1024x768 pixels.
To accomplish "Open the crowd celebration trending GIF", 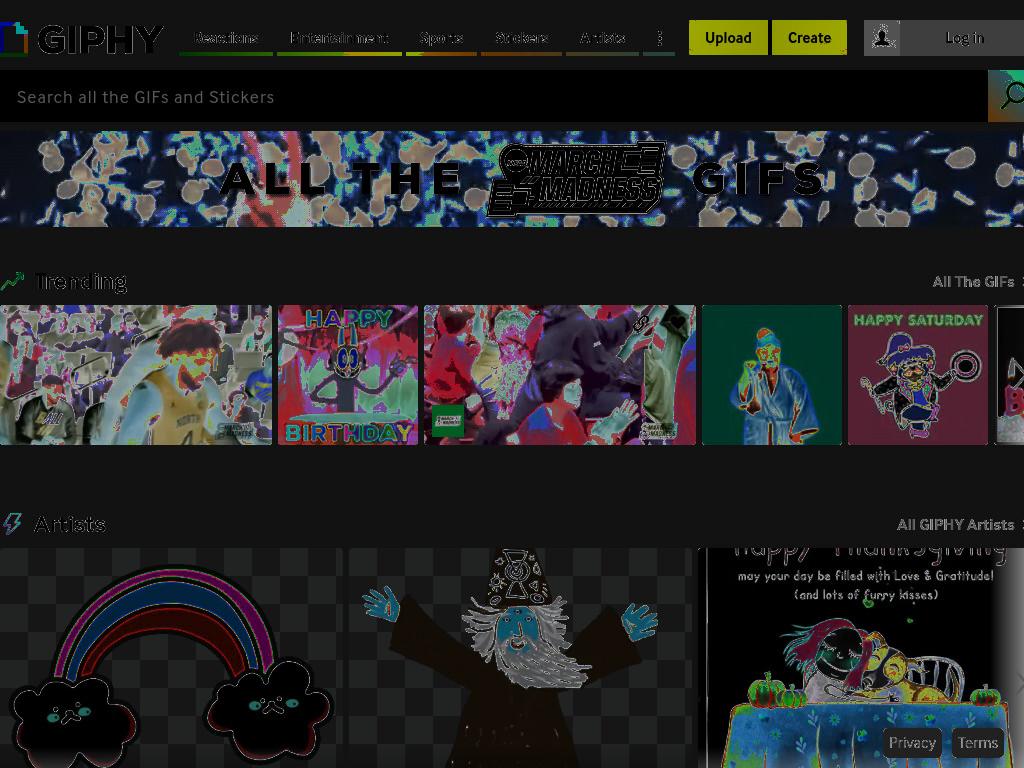I will (560, 375).
